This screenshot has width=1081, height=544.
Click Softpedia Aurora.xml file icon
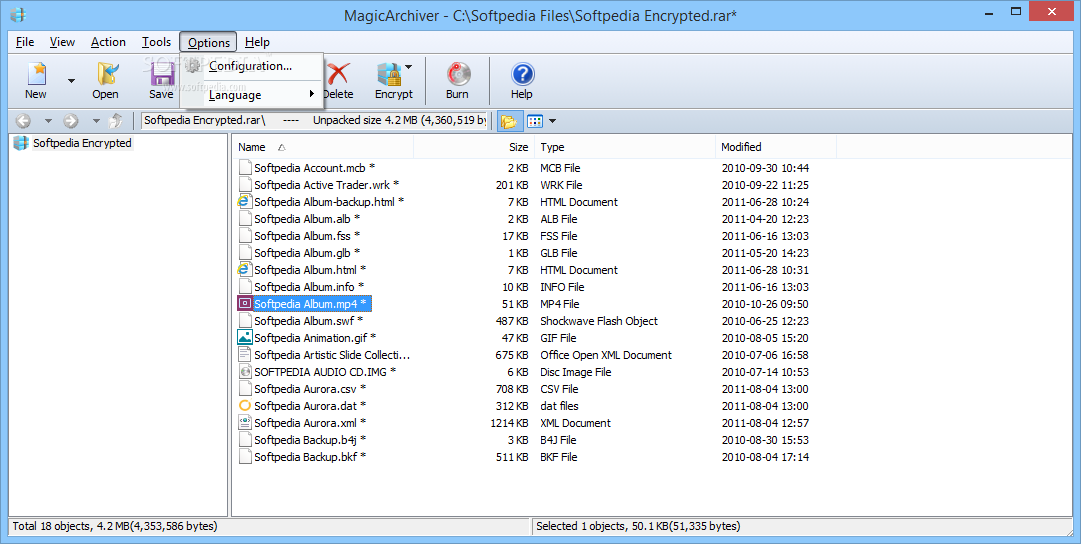(x=245, y=423)
